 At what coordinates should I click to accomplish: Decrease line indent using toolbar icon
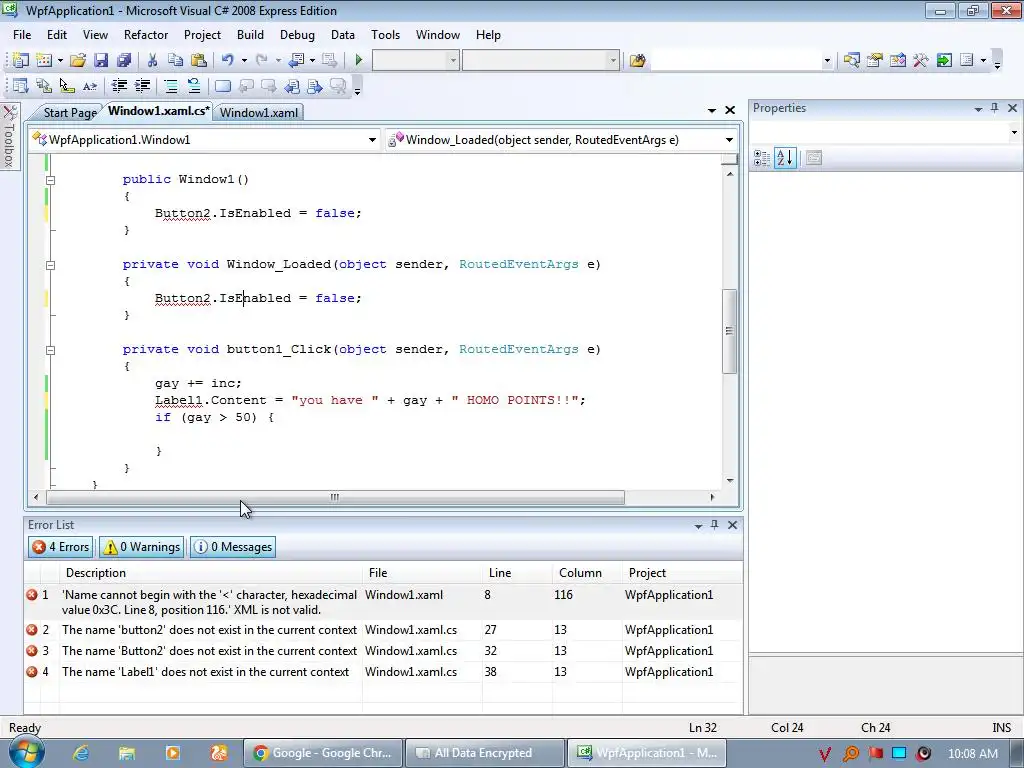(119, 86)
